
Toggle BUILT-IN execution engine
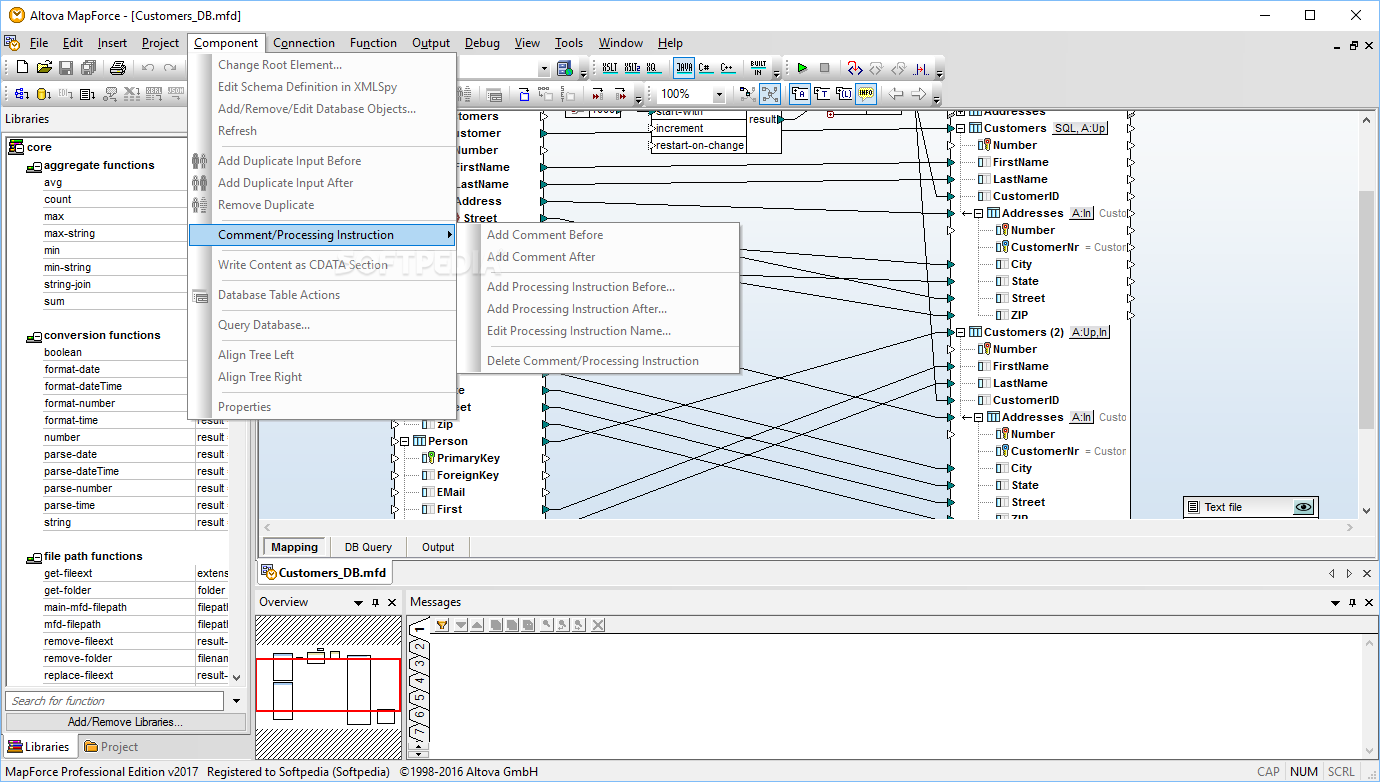point(758,67)
